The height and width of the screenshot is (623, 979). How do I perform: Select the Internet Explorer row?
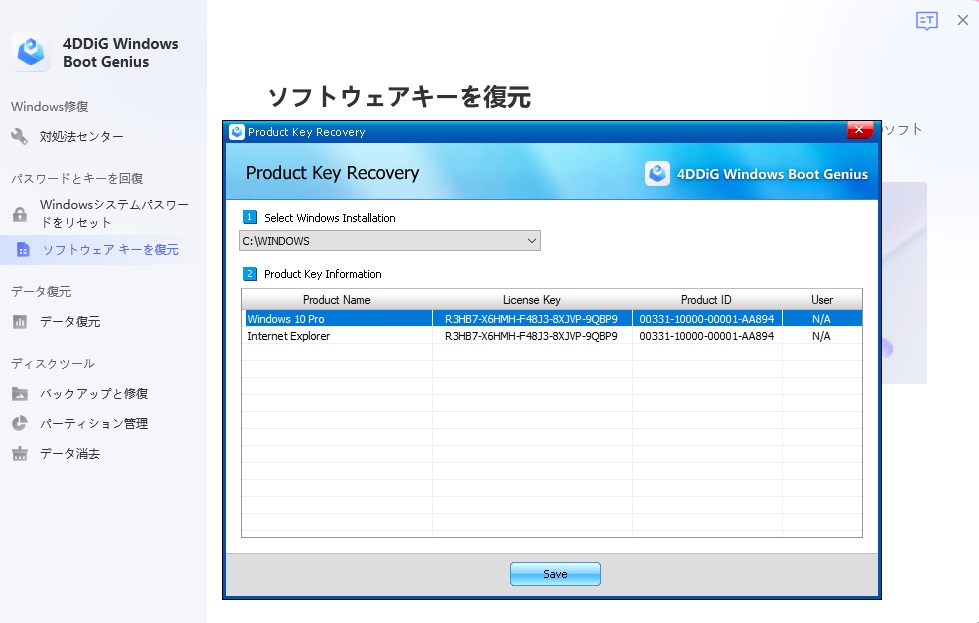(552, 336)
